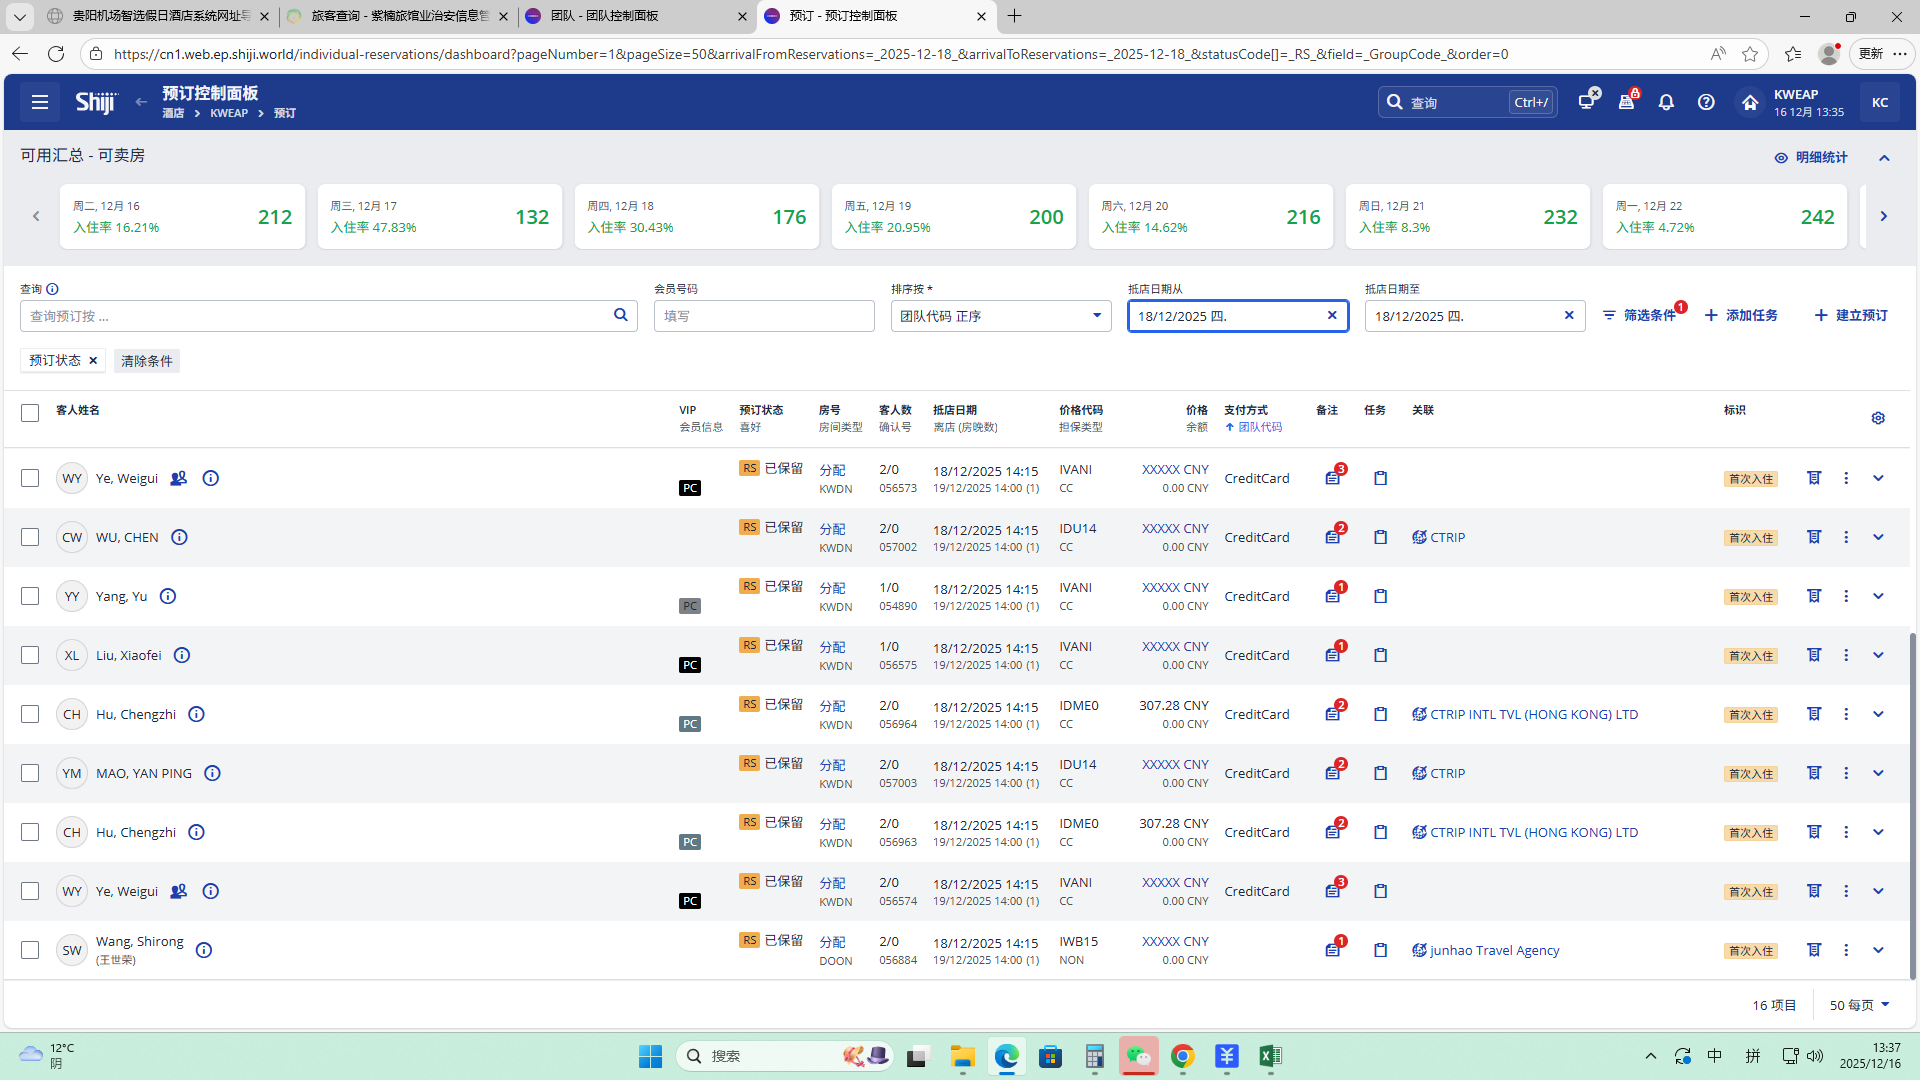
Task: Expand the row details for Hu, Chengzhi
Action: point(1878,714)
